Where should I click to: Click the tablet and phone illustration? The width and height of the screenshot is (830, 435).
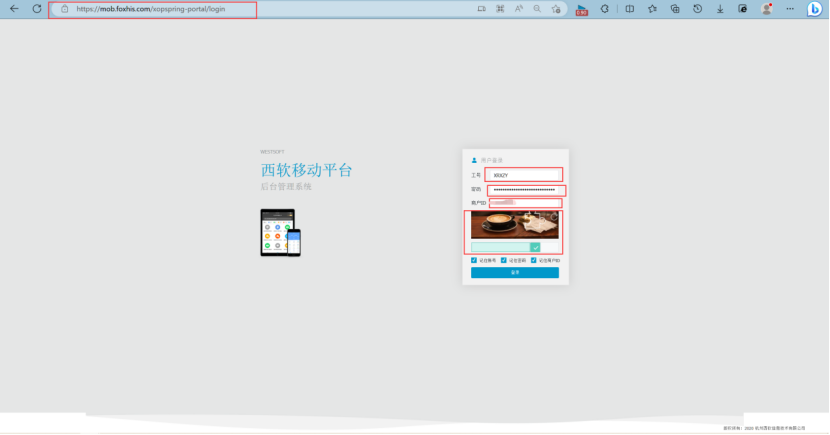(x=281, y=233)
